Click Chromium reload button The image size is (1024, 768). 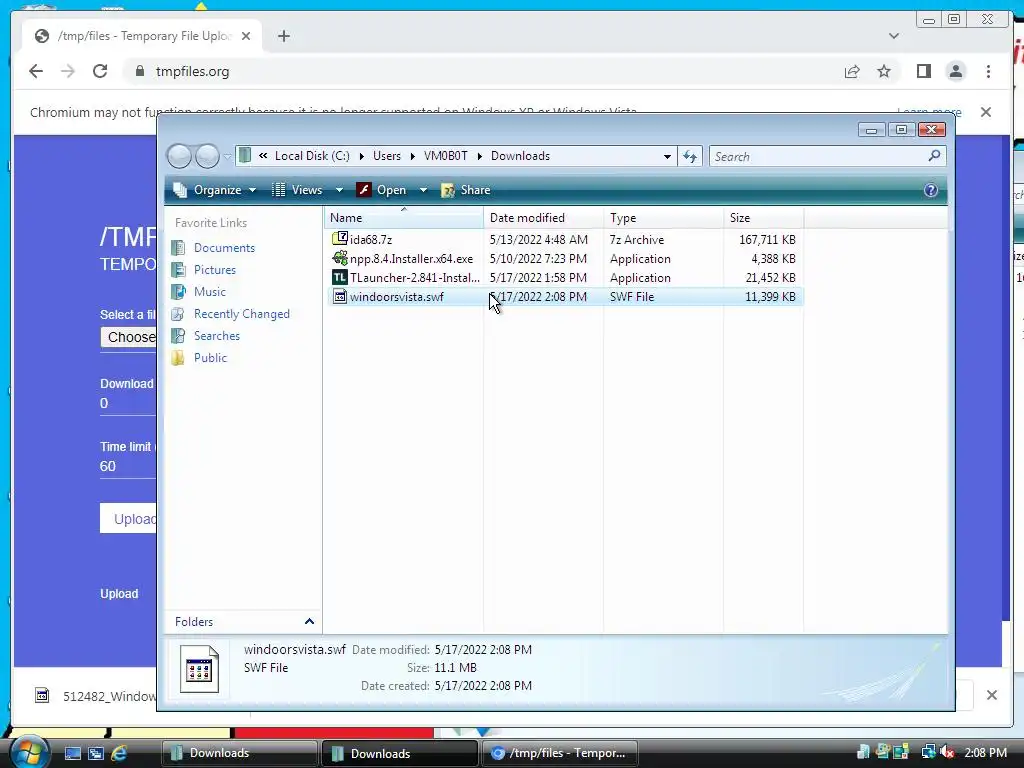click(x=100, y=71)
